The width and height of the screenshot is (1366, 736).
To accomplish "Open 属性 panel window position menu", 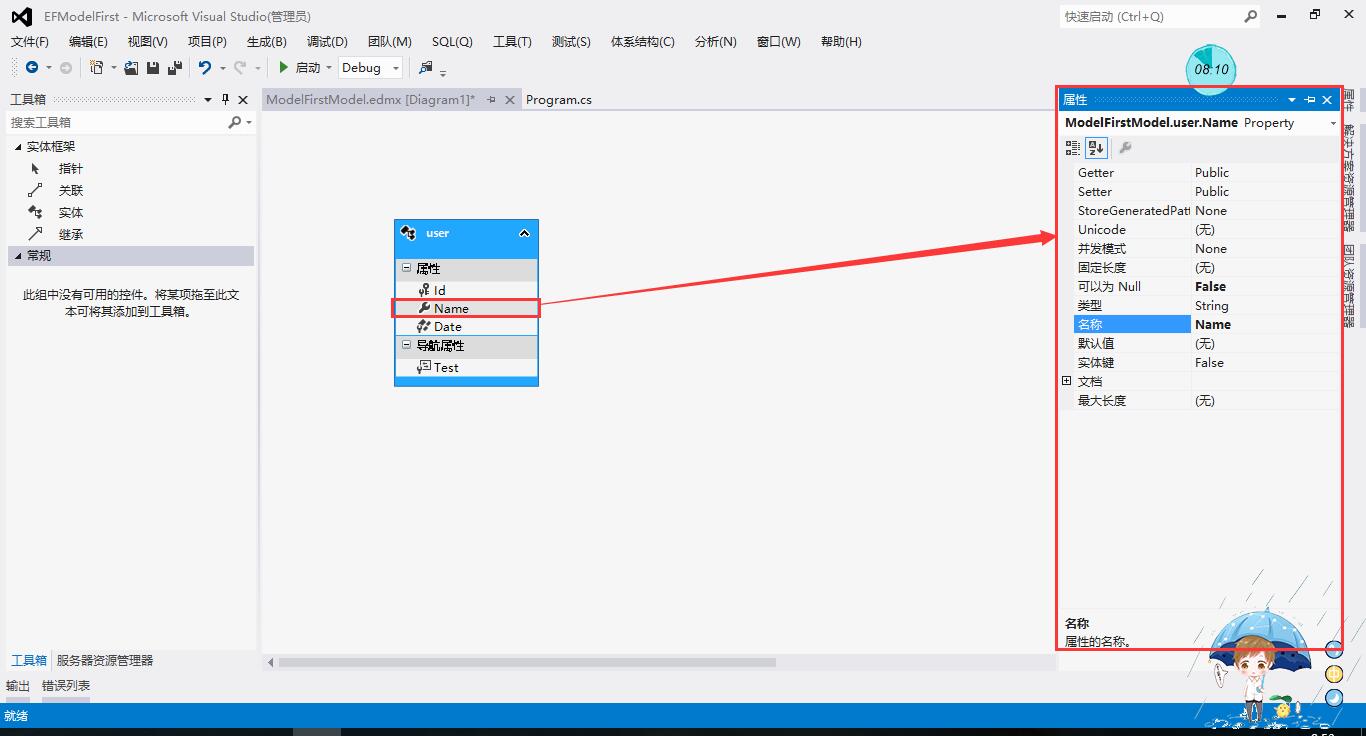I will tap(1292, 100).
